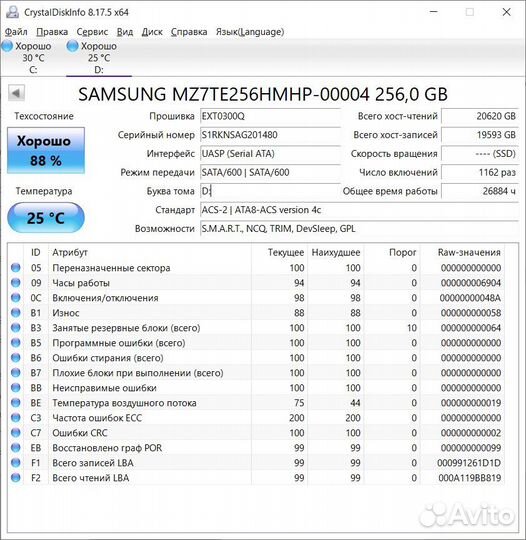Screen dimensions: 526x540
Task: Click the firmware field EXT0300Q
Action: (270, 116)
